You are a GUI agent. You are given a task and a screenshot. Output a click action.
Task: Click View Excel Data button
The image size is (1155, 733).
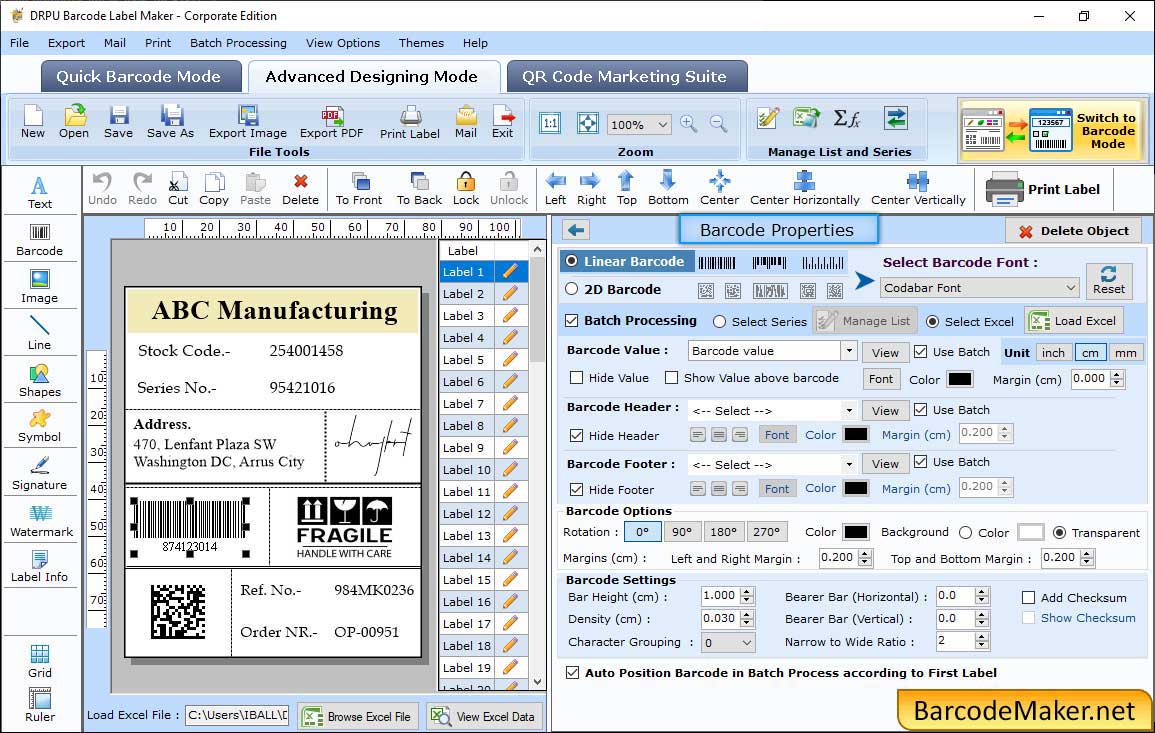click(484, 716)
